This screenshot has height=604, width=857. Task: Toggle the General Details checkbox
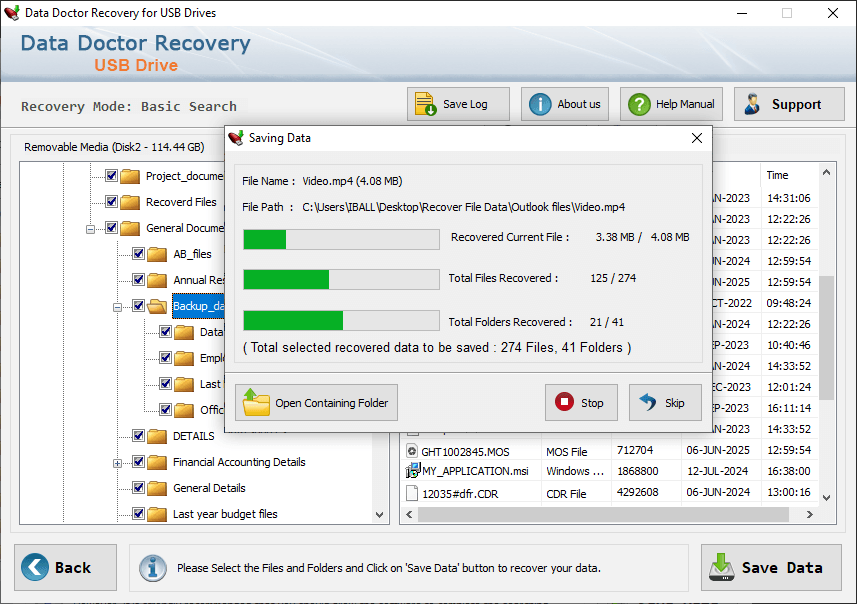tap(138, 488)
